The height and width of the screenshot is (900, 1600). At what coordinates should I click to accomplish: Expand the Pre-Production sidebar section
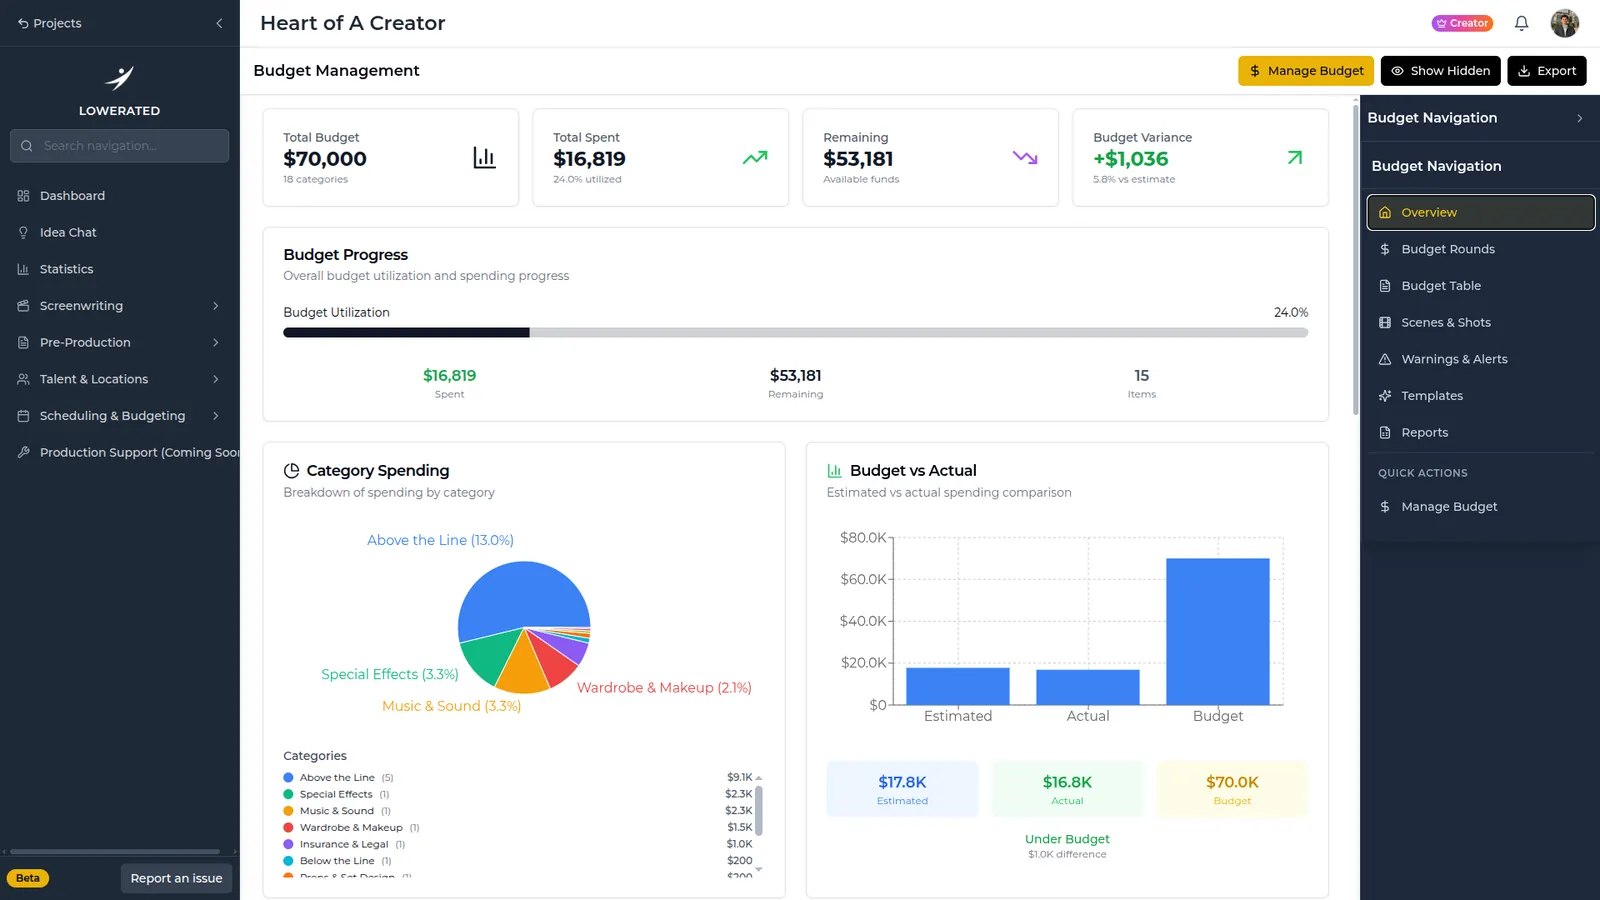coord(120,343)
